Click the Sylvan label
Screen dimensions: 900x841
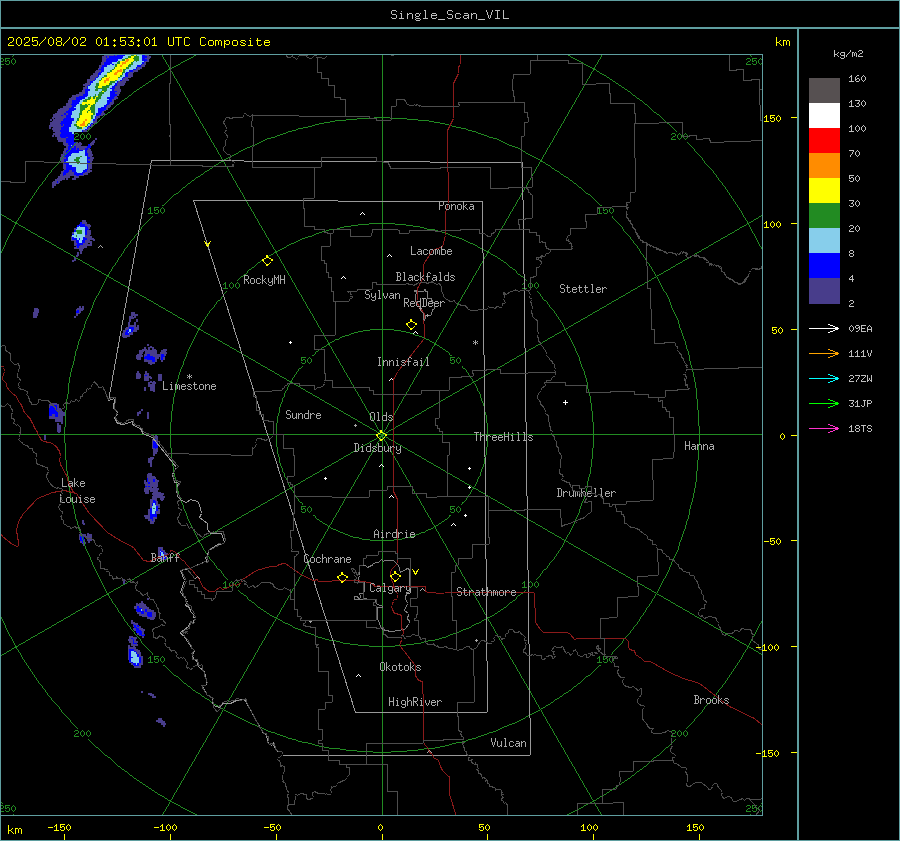382,295
